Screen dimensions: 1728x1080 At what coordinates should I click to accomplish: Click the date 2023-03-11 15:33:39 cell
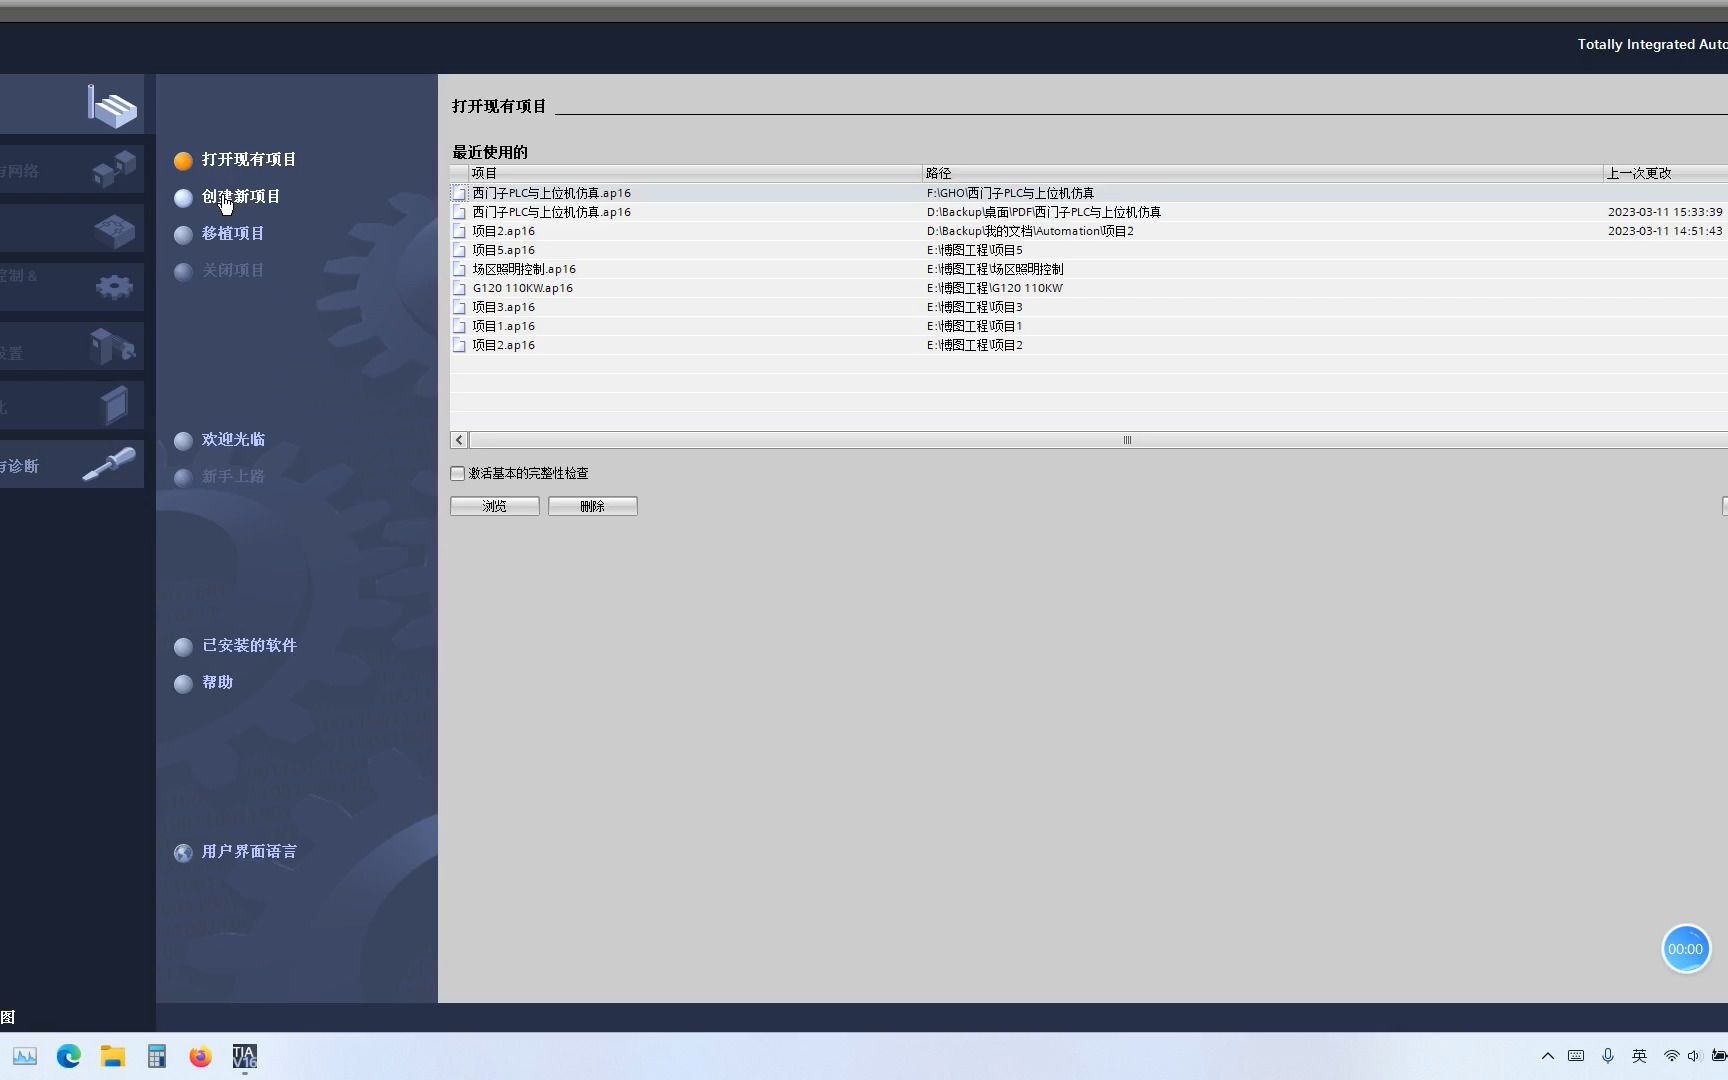coord(1665,212)
